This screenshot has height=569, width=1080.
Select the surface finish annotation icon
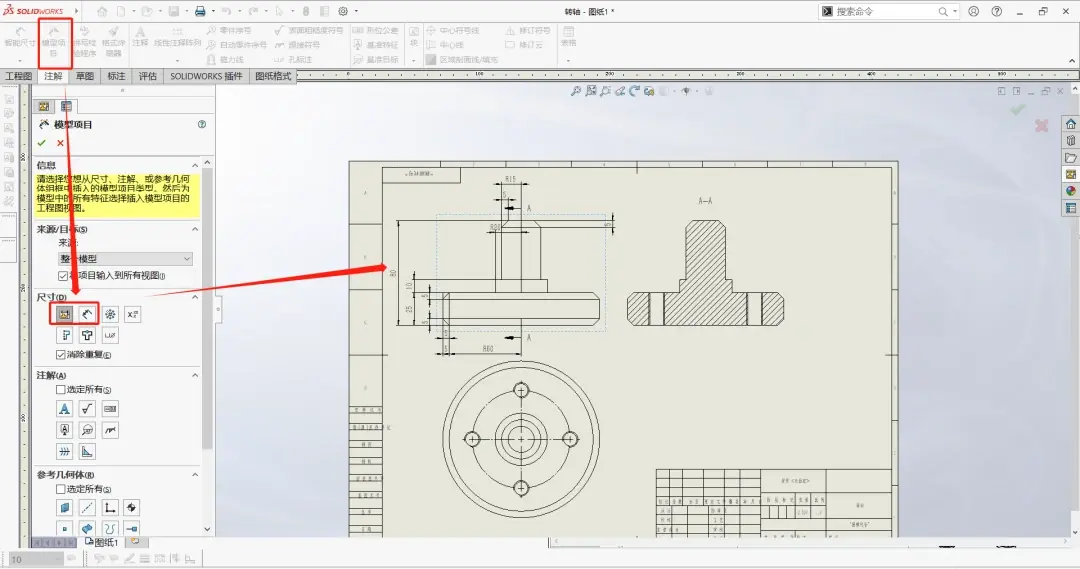click(87, 409)
